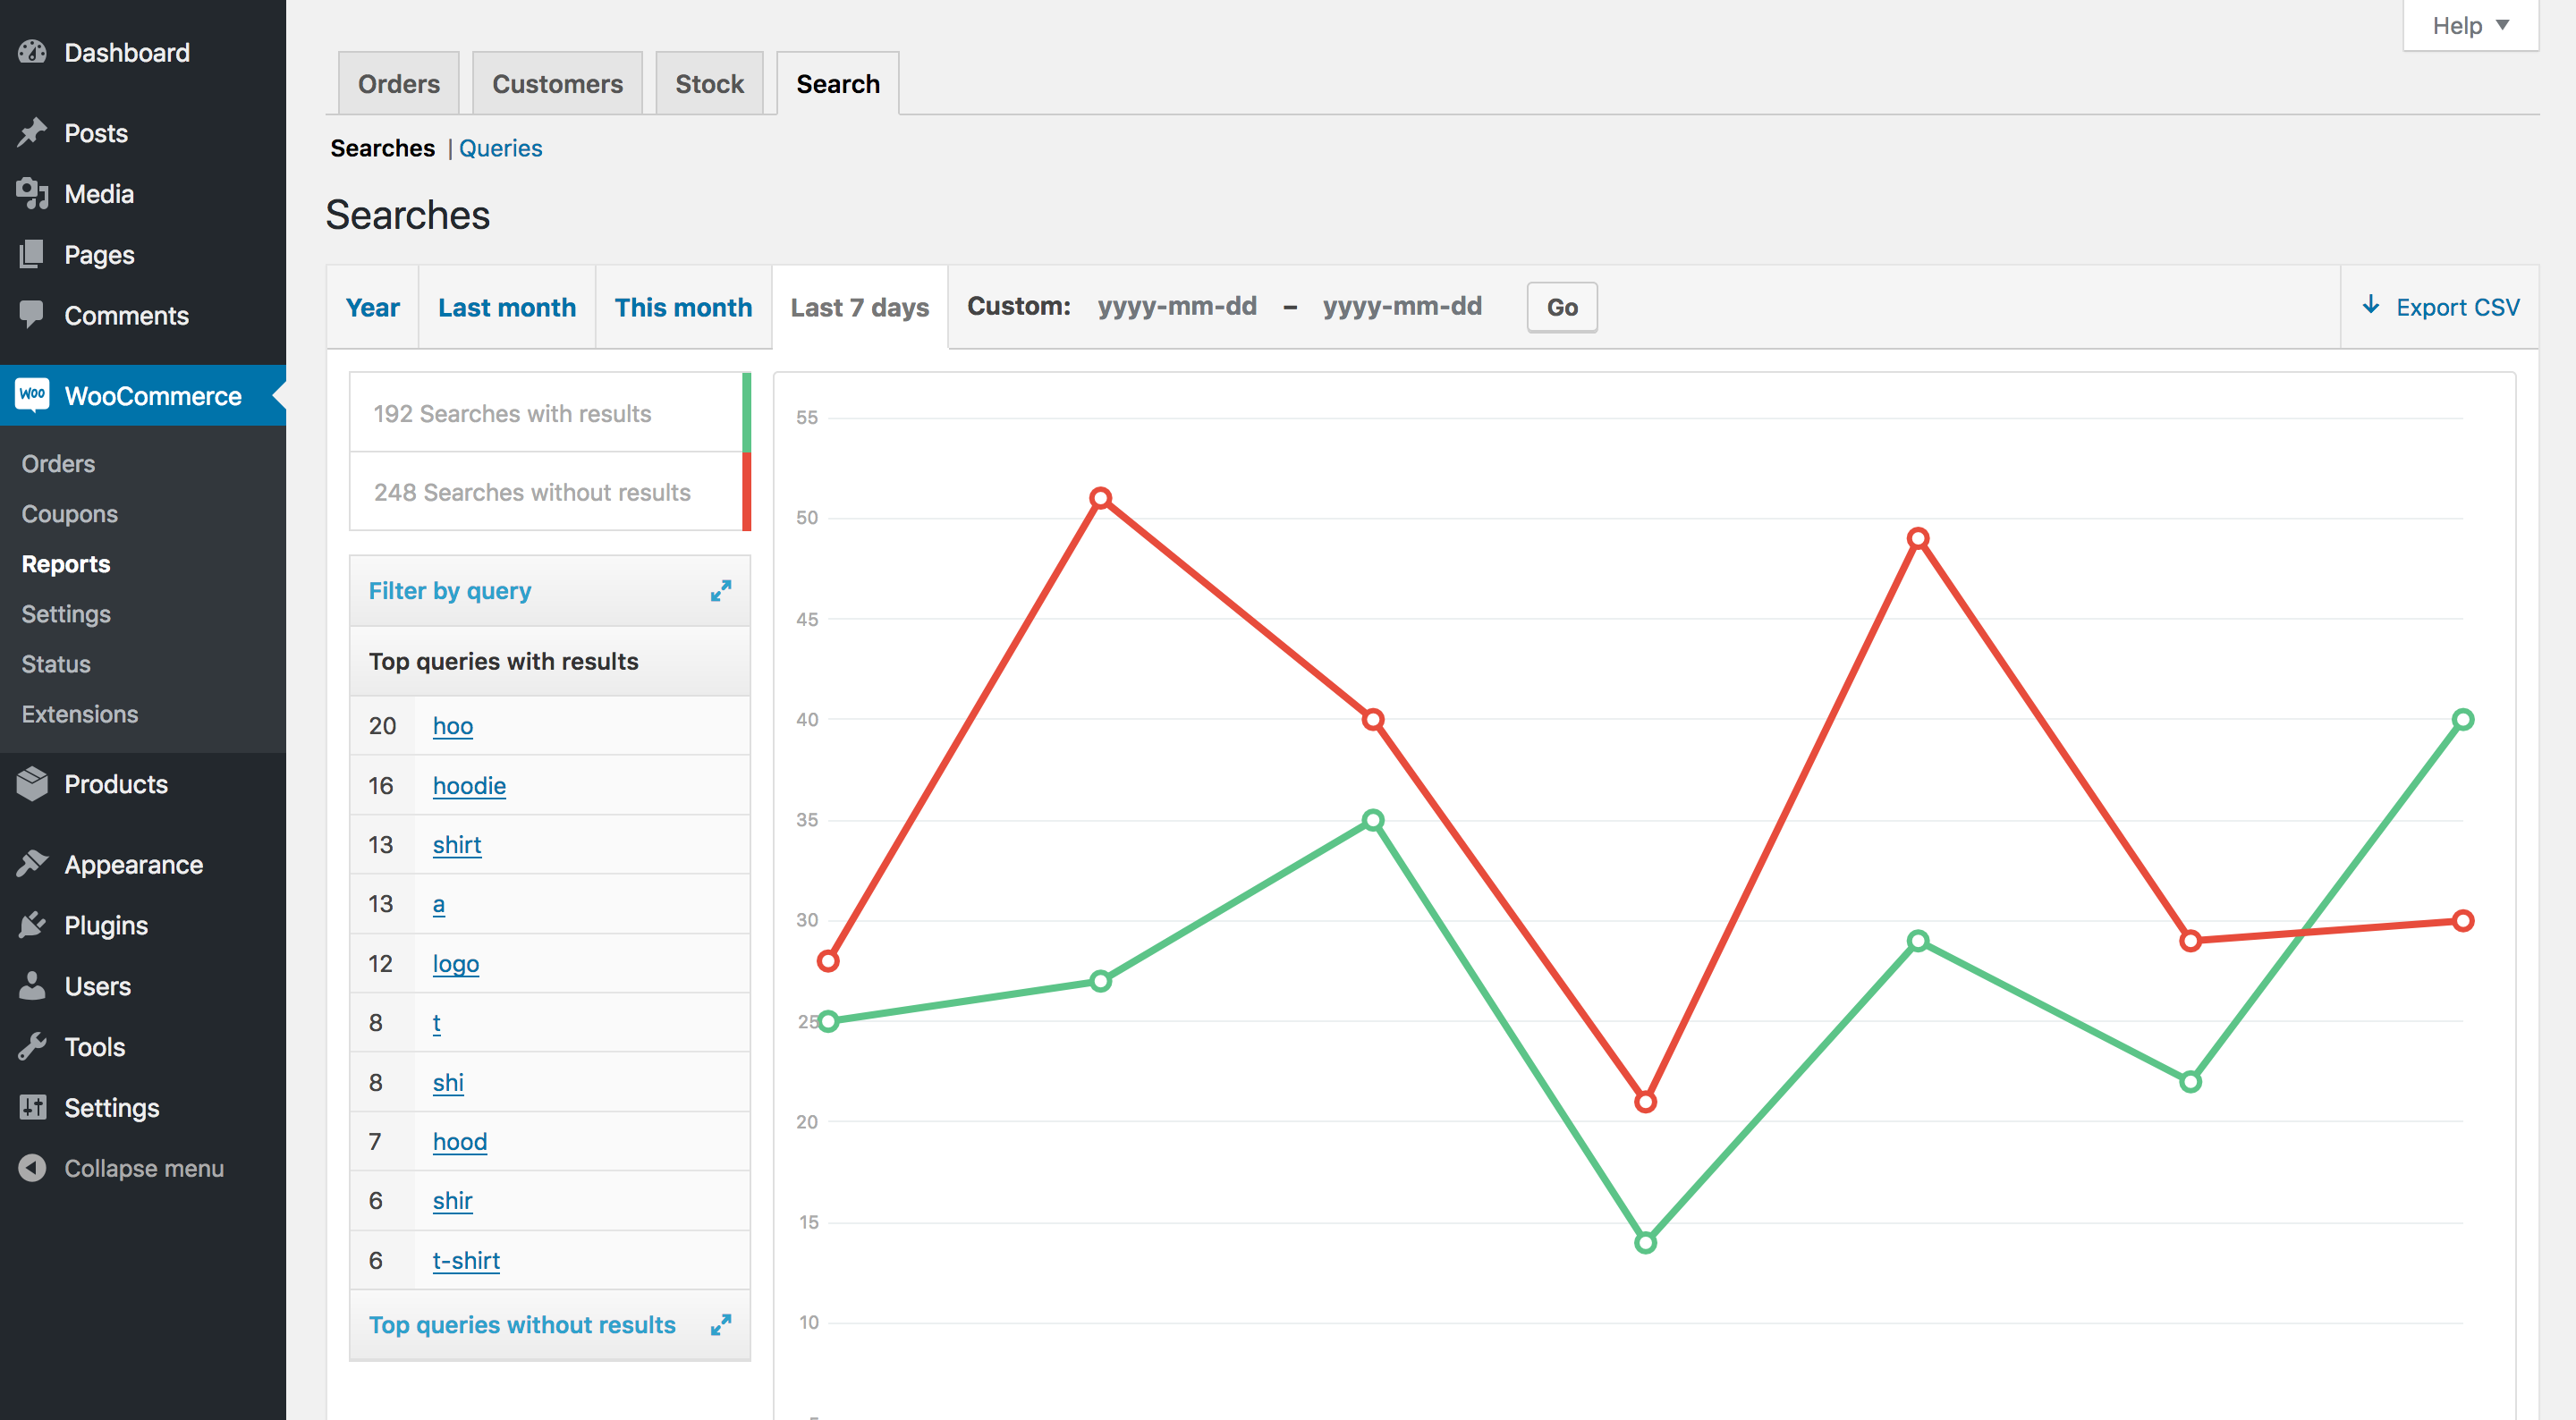This screenshot has height=1420, width=2576.
Task: Click the Tools sidebar icon
Action: pos(33,1044)
